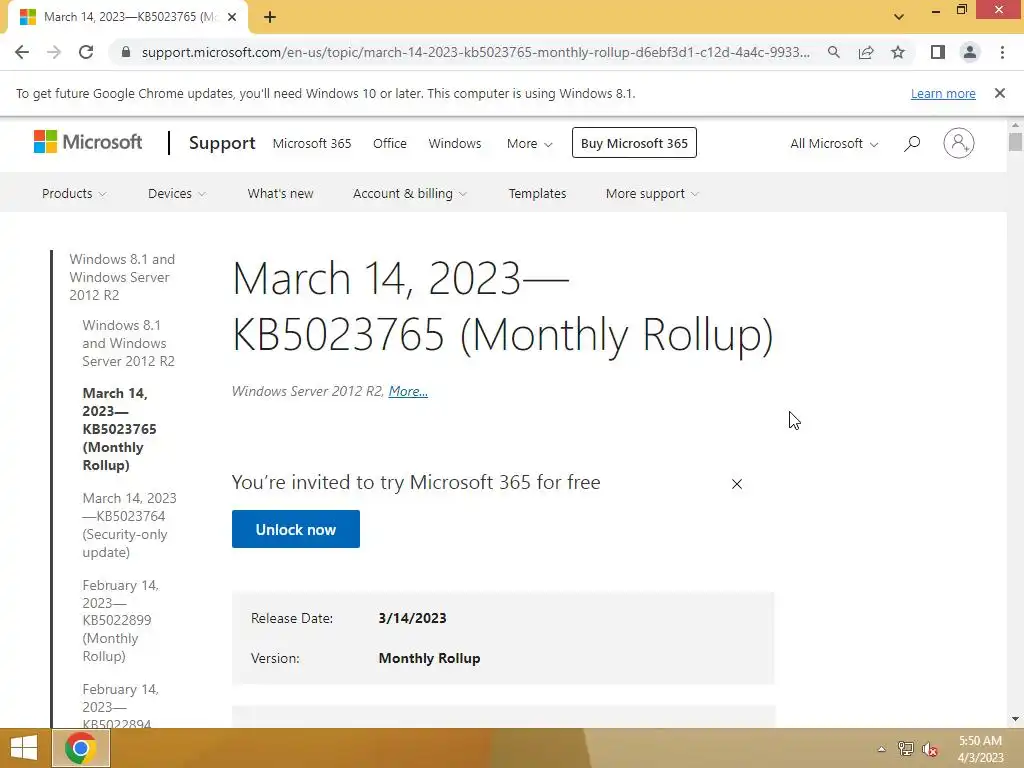Expand the Products menu

74,193
